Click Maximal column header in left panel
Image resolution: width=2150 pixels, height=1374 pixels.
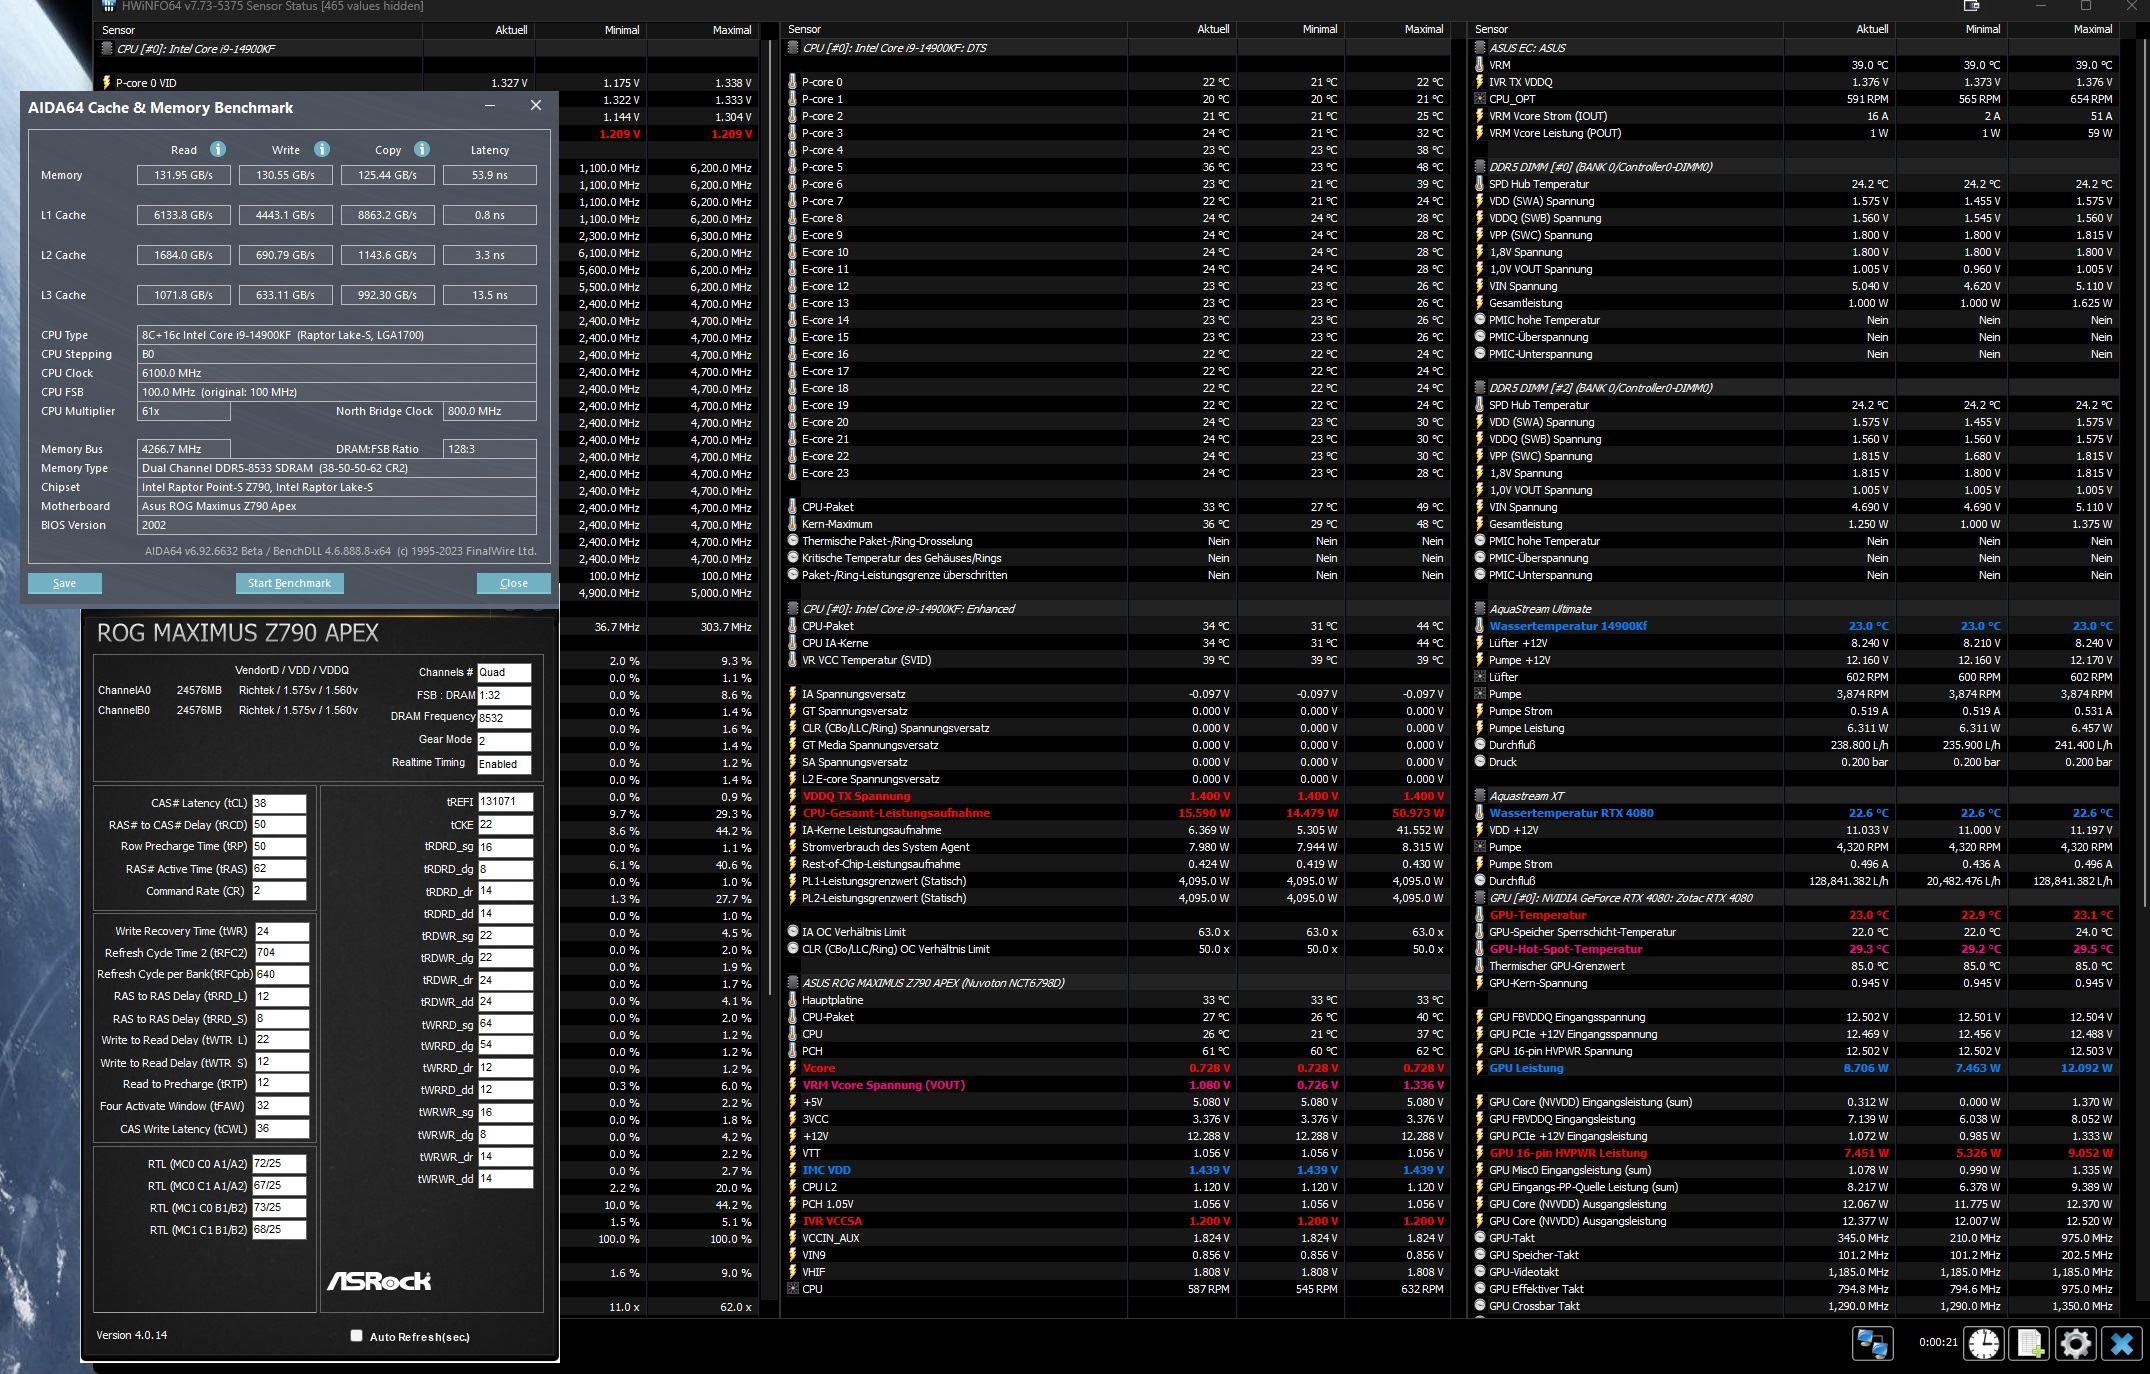(703, 30)
